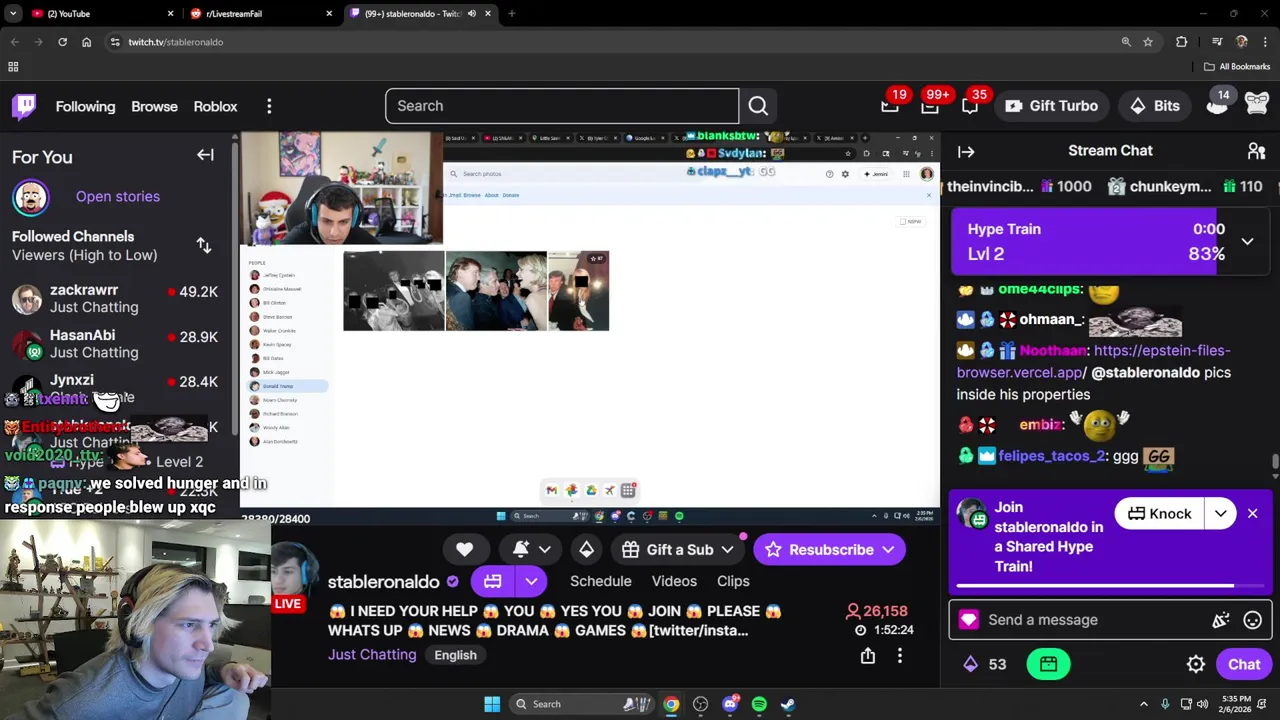Open the green channel points chest
Image resolution: width=1280 pixels, height=720 pixels.
coord(1048,664)
